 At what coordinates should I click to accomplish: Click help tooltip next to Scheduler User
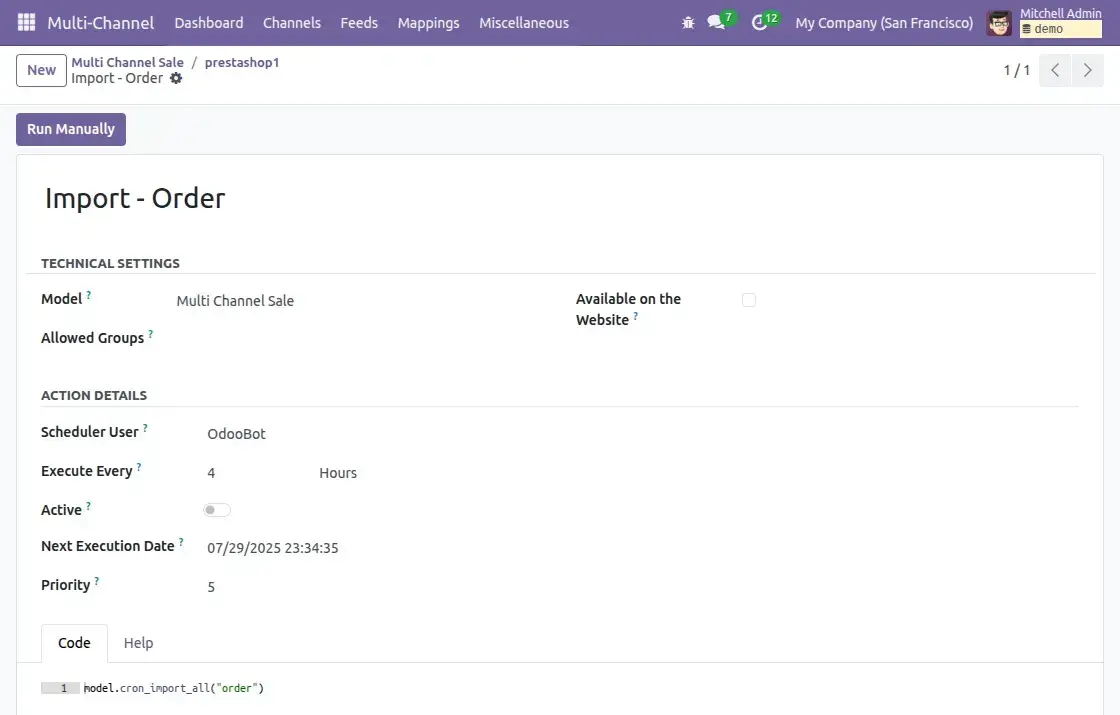coord(145,428)
